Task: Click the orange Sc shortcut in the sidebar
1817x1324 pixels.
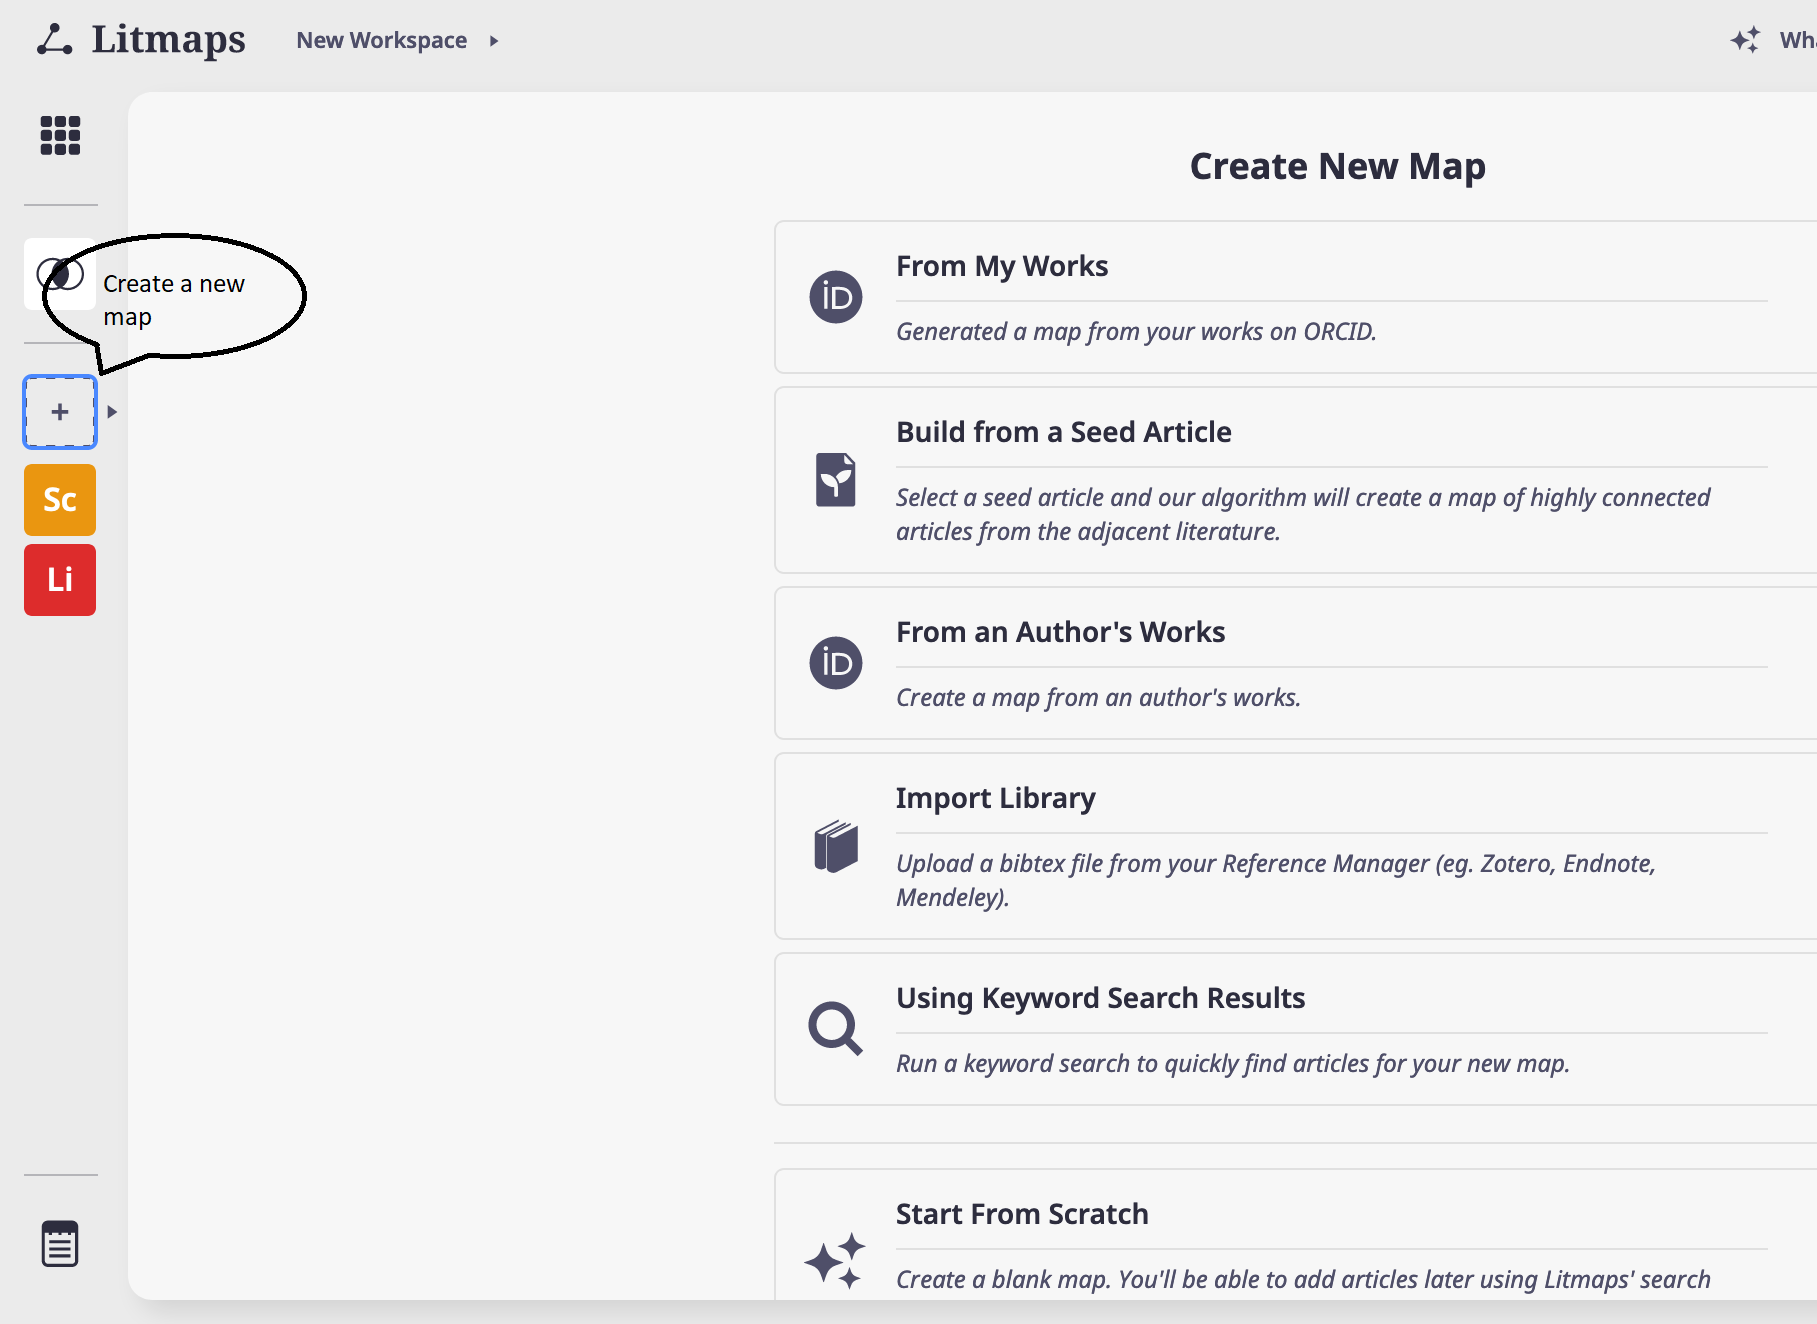Action: [59, 499]
